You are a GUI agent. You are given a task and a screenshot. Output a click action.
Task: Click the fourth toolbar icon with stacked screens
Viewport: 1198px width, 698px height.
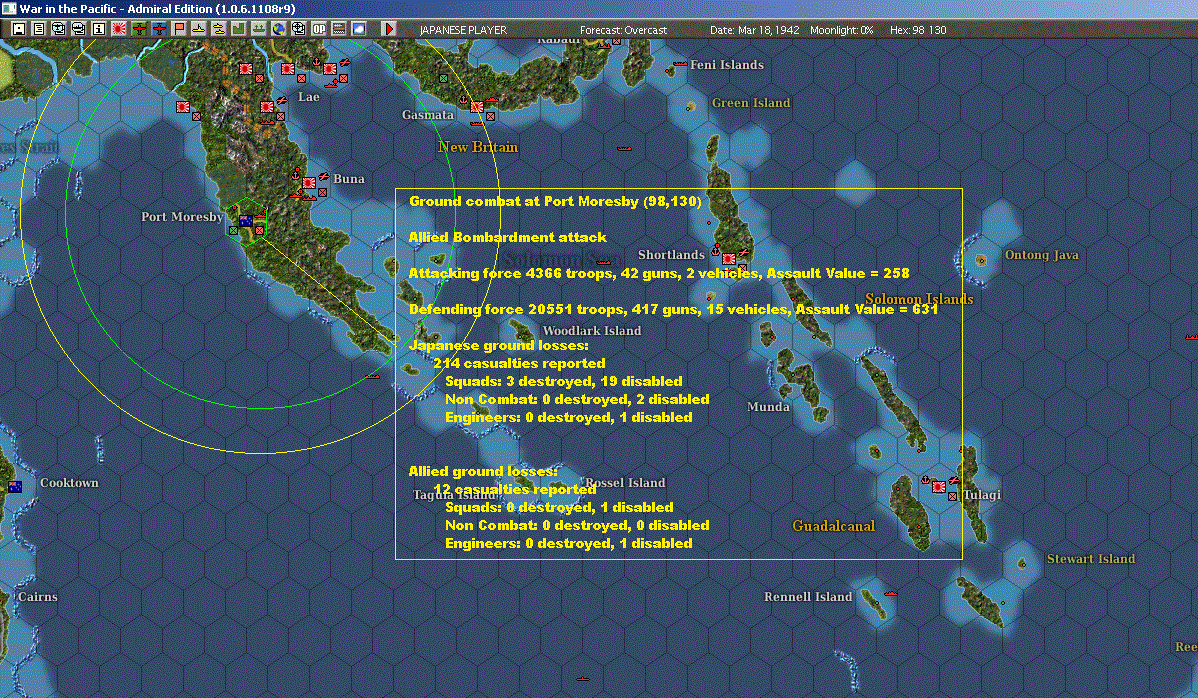coord(79,29)
